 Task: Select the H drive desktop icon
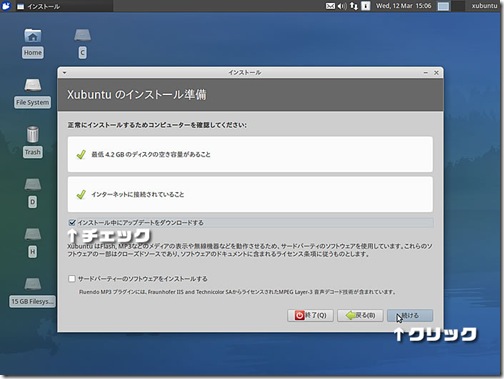32,243
